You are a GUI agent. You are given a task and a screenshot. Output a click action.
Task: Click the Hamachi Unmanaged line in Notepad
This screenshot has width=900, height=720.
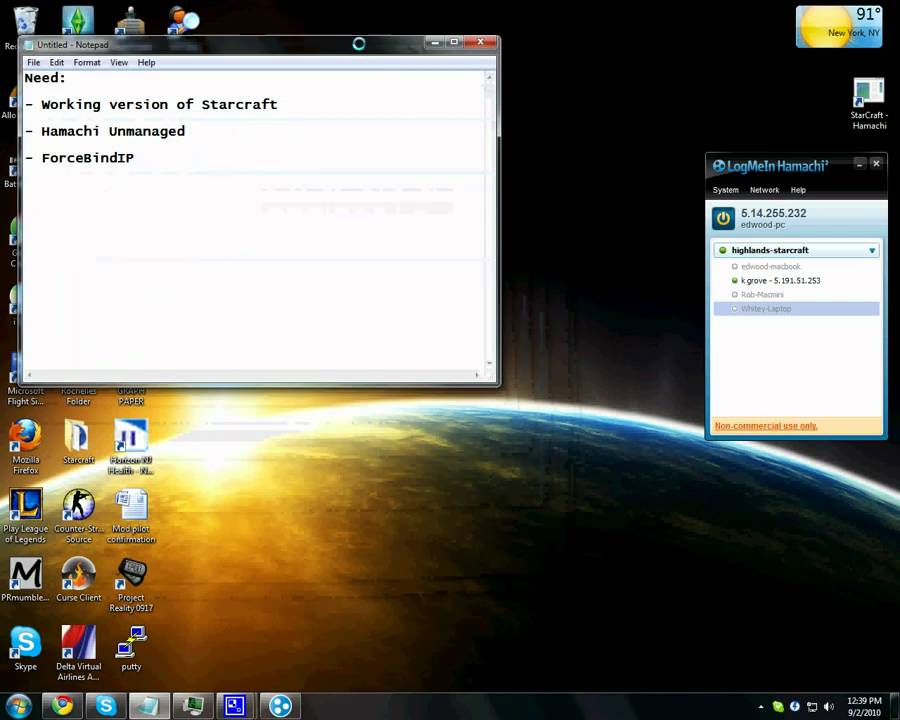coord(105,131)
